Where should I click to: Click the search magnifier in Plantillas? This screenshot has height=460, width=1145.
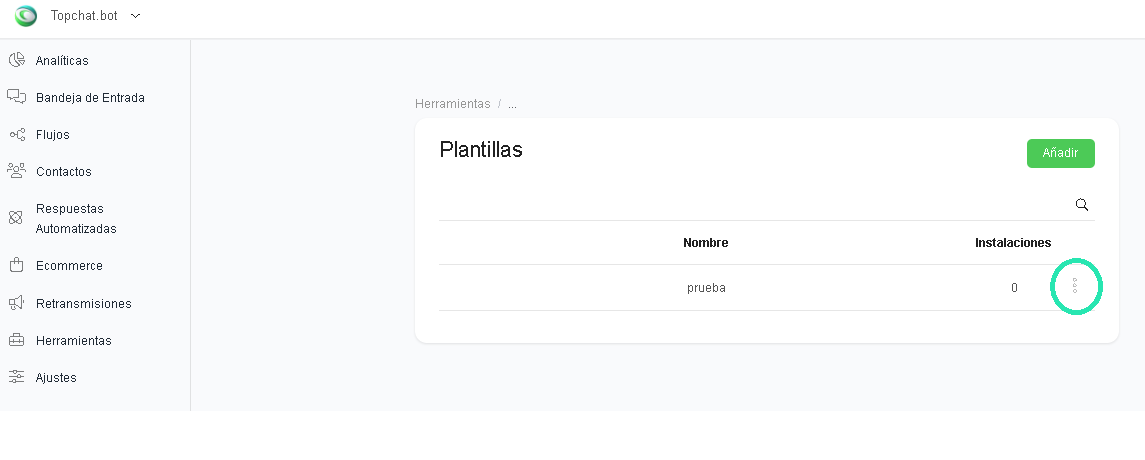(x=1082, y=204)
